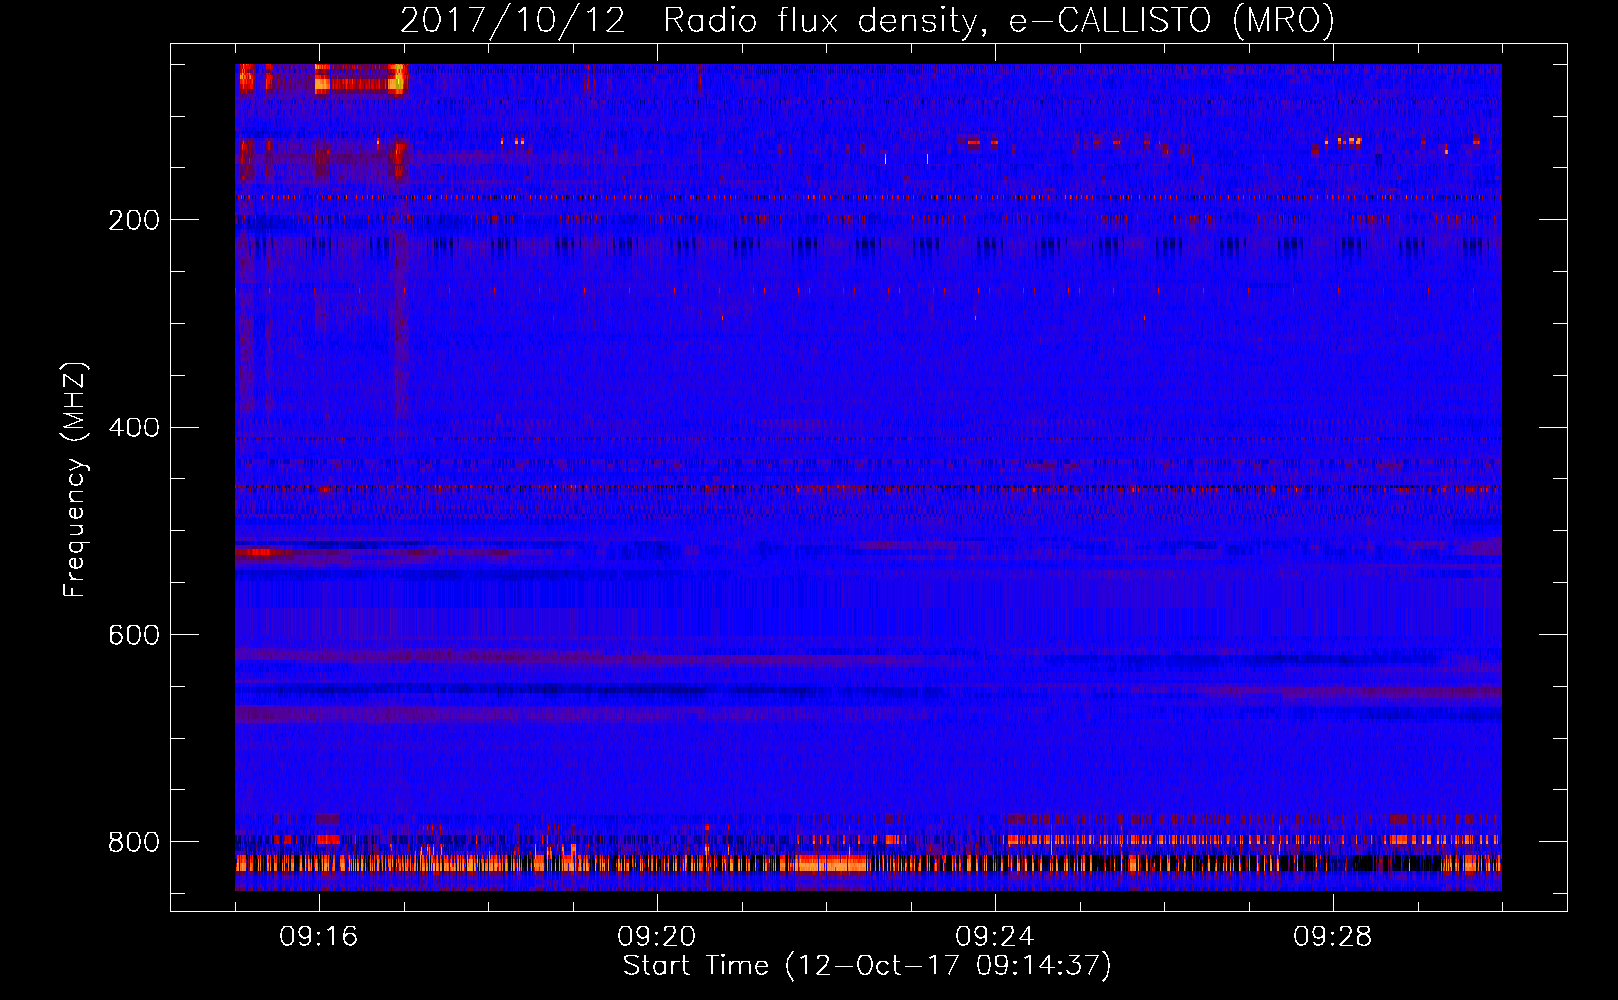1618x1000 pixels.
Task: Click the 09:16 time tick label
Action: click(x=319, y=936)
